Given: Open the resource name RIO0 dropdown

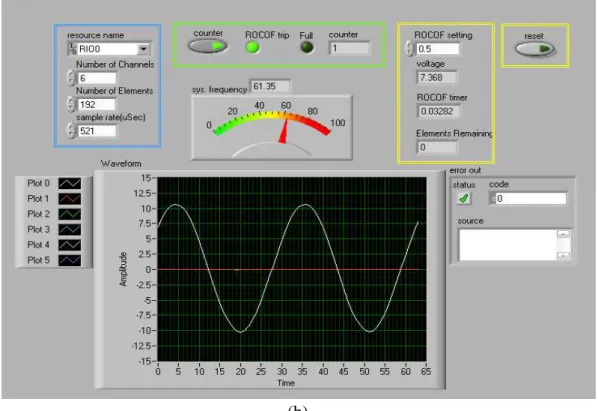Looking at the screenshot, I should click(144, 49).
